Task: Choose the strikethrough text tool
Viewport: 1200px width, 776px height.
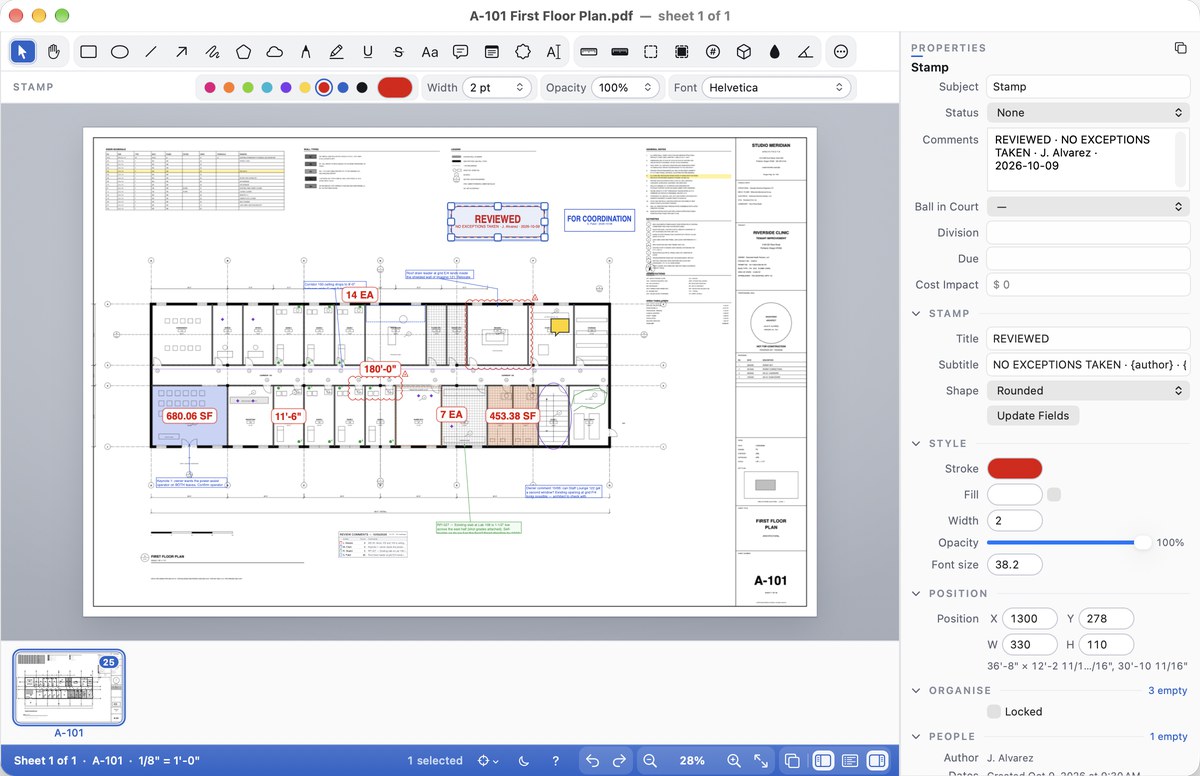Action: [399, 52]
